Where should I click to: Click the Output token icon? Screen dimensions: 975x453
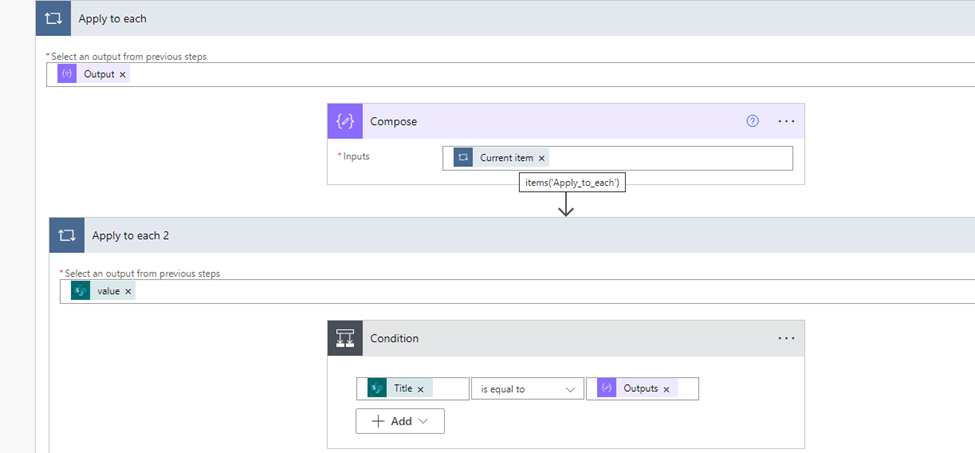point(67,74)
